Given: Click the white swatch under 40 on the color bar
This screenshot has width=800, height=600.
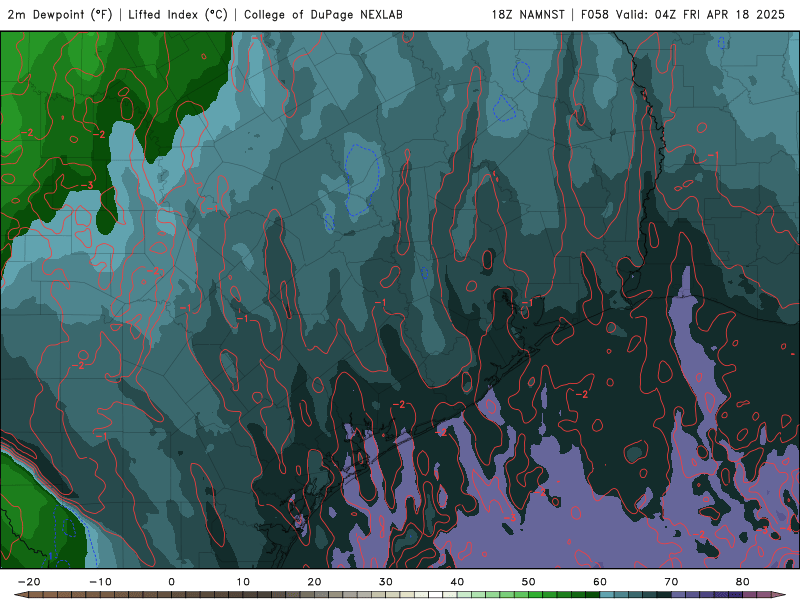Looking at the screenshot, I should [x=435, y=594].
